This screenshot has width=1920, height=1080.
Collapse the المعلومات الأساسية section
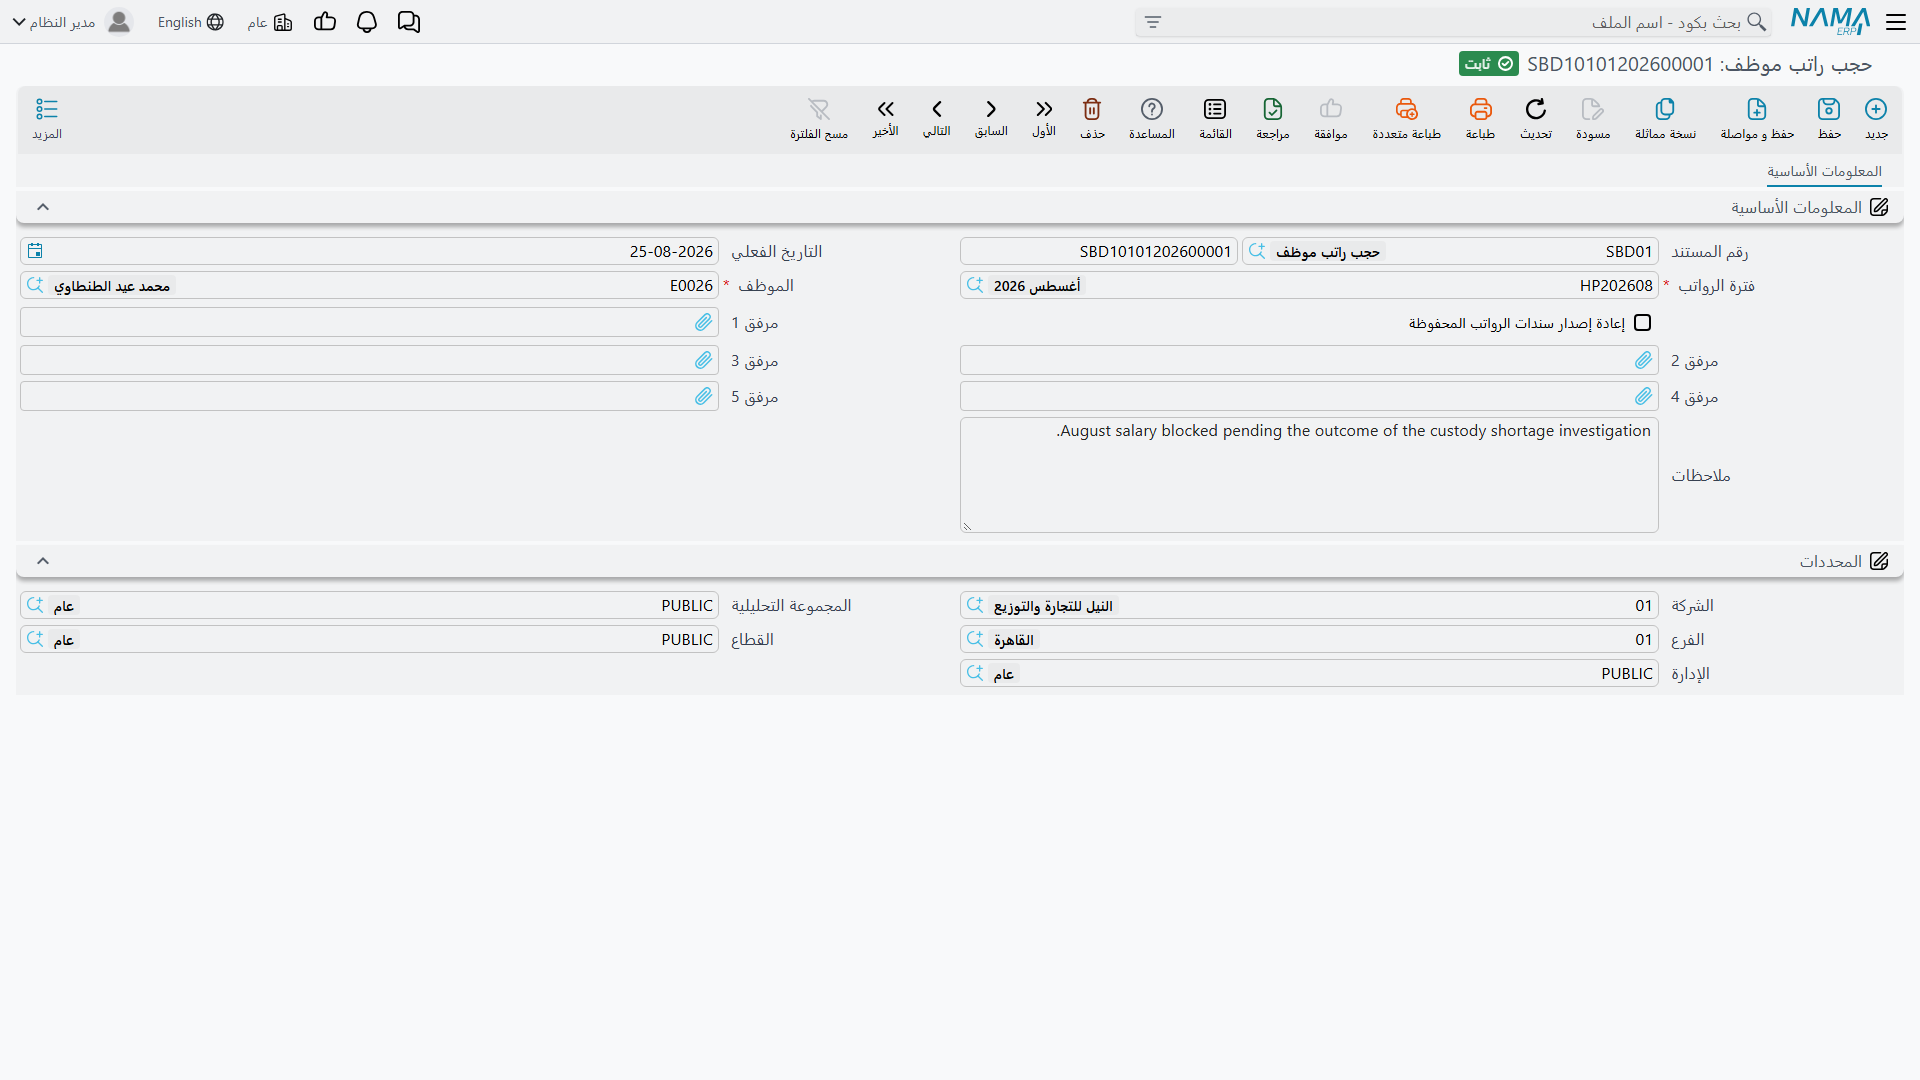tap(43, 207)
